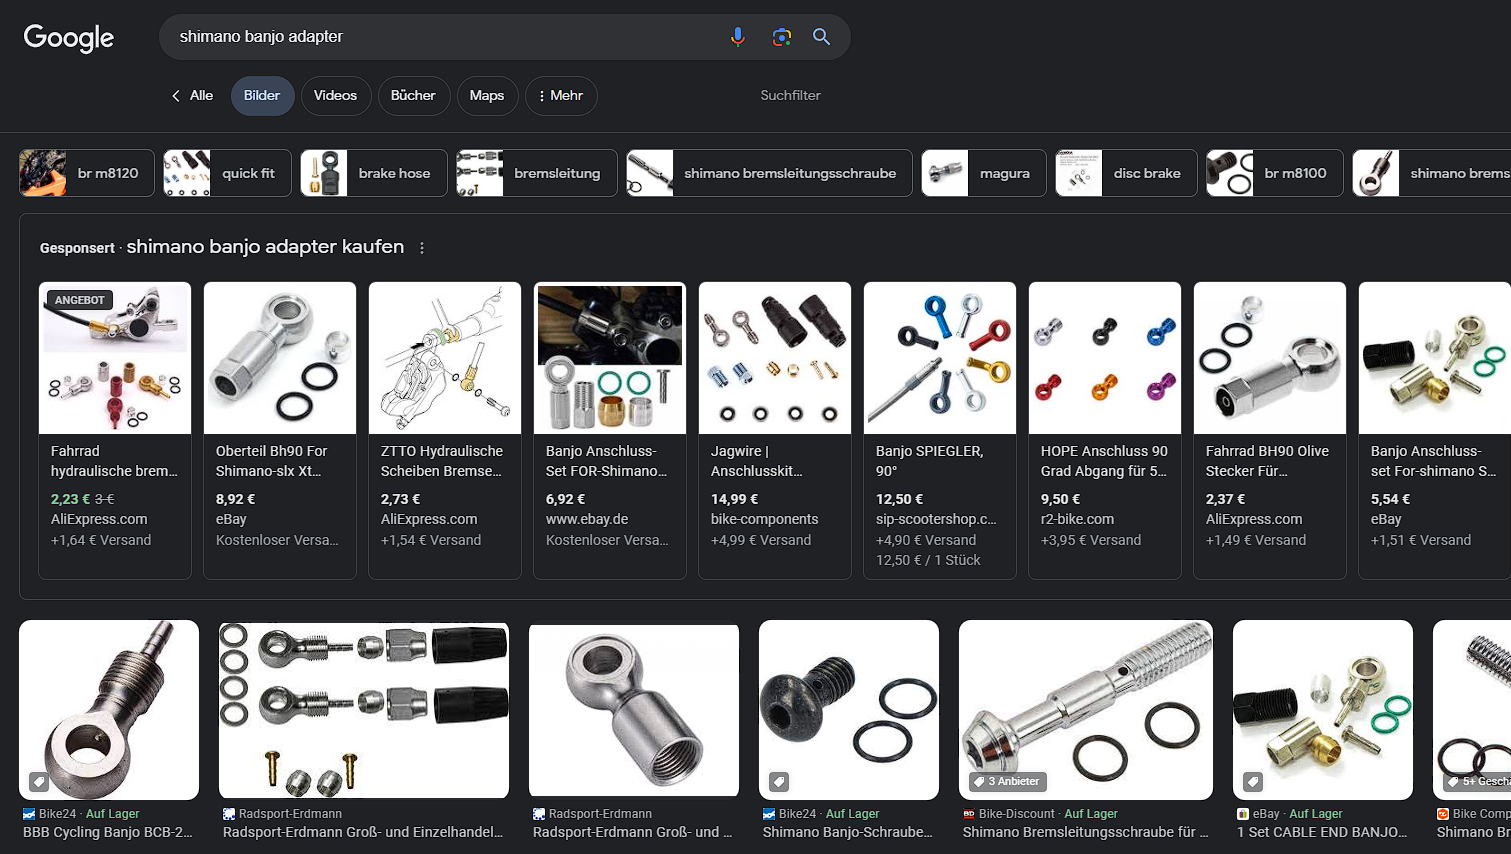Click 'Fahrrad hydraulische brem...' product title
The height and width of the screenshot is (854, 1511).
point(114,461)
